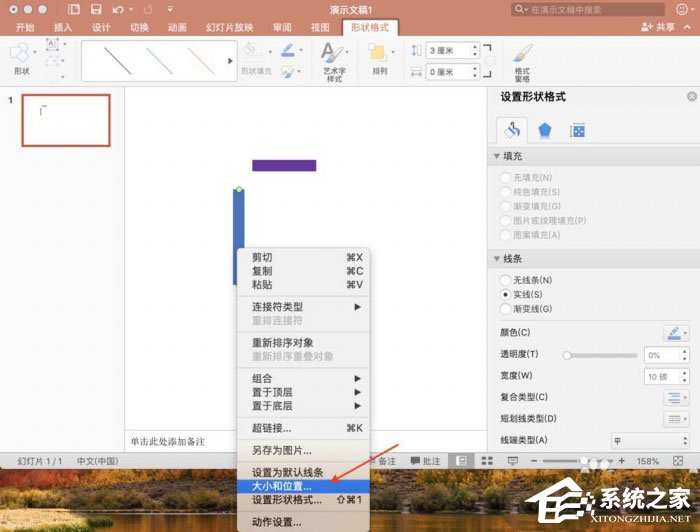Open the 短划线类型(D) dropdown
This screenshot has width=700, height=532.
676,419
